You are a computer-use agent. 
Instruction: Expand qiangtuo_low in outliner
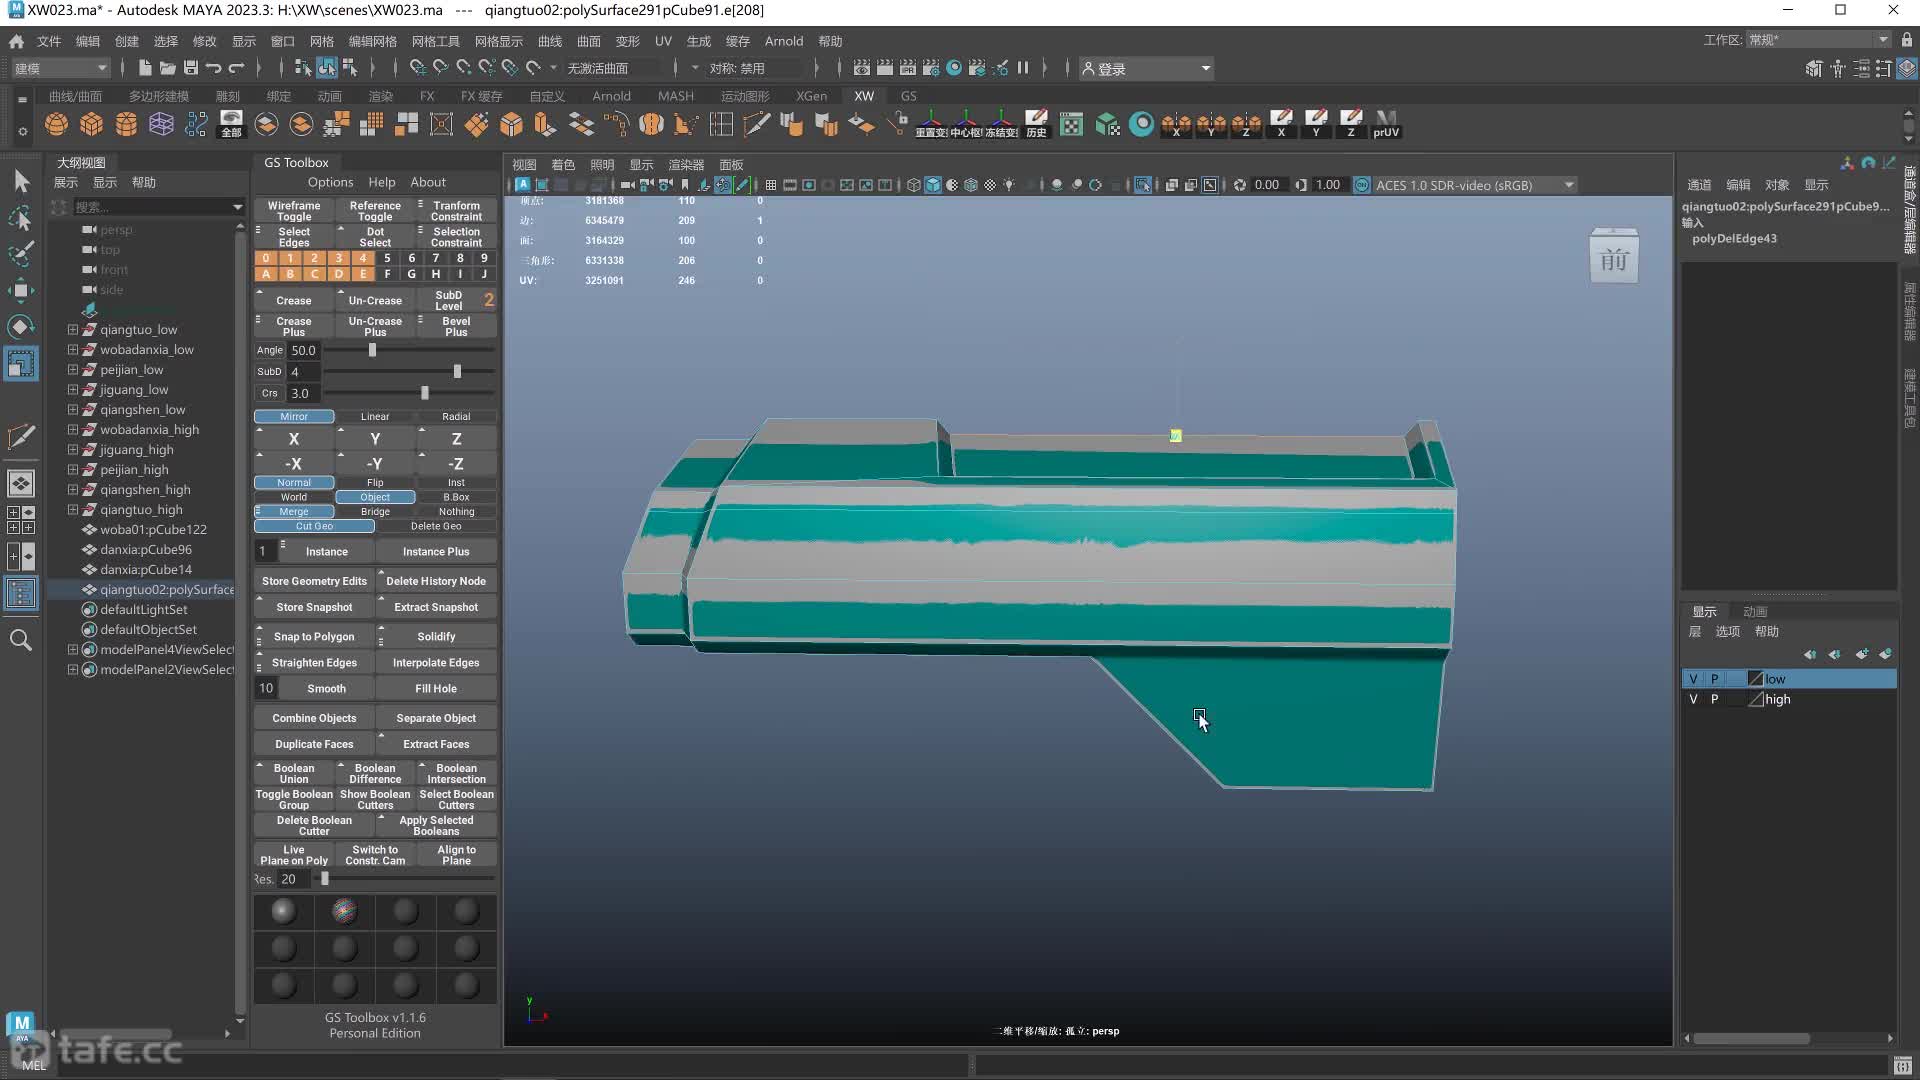73,329
